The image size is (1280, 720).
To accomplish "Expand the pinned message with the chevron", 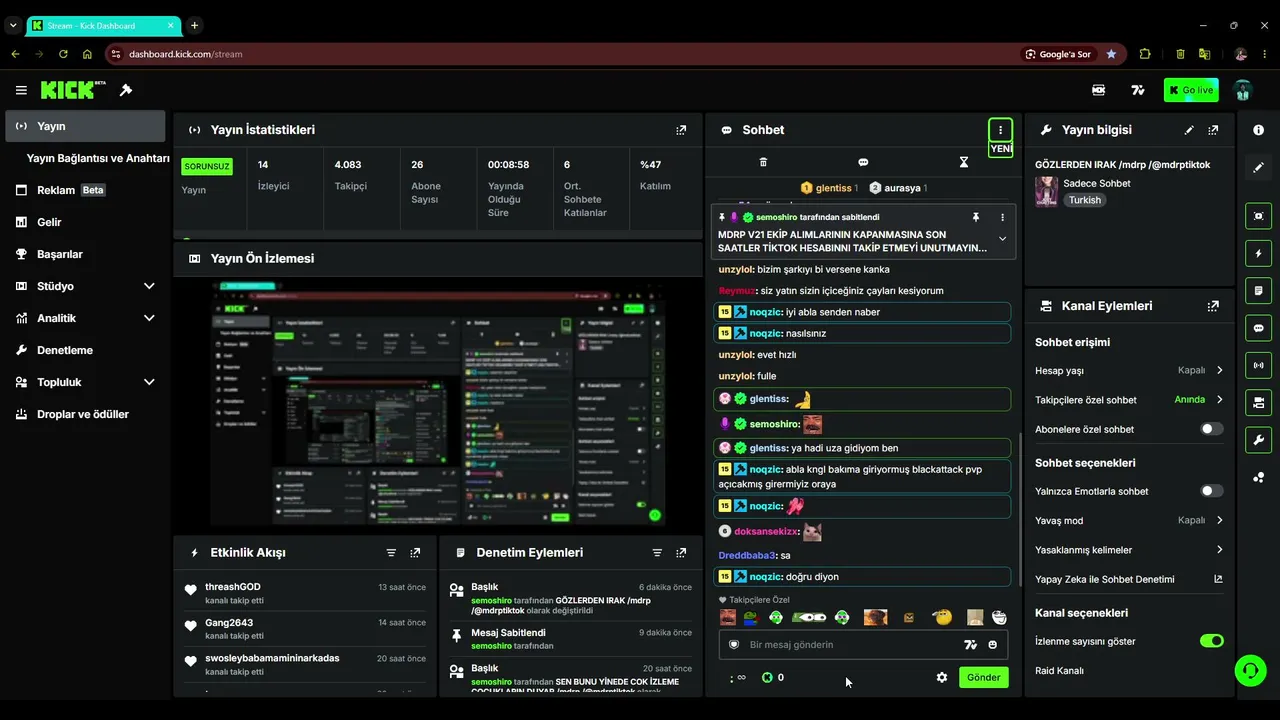I will 1002,239.
